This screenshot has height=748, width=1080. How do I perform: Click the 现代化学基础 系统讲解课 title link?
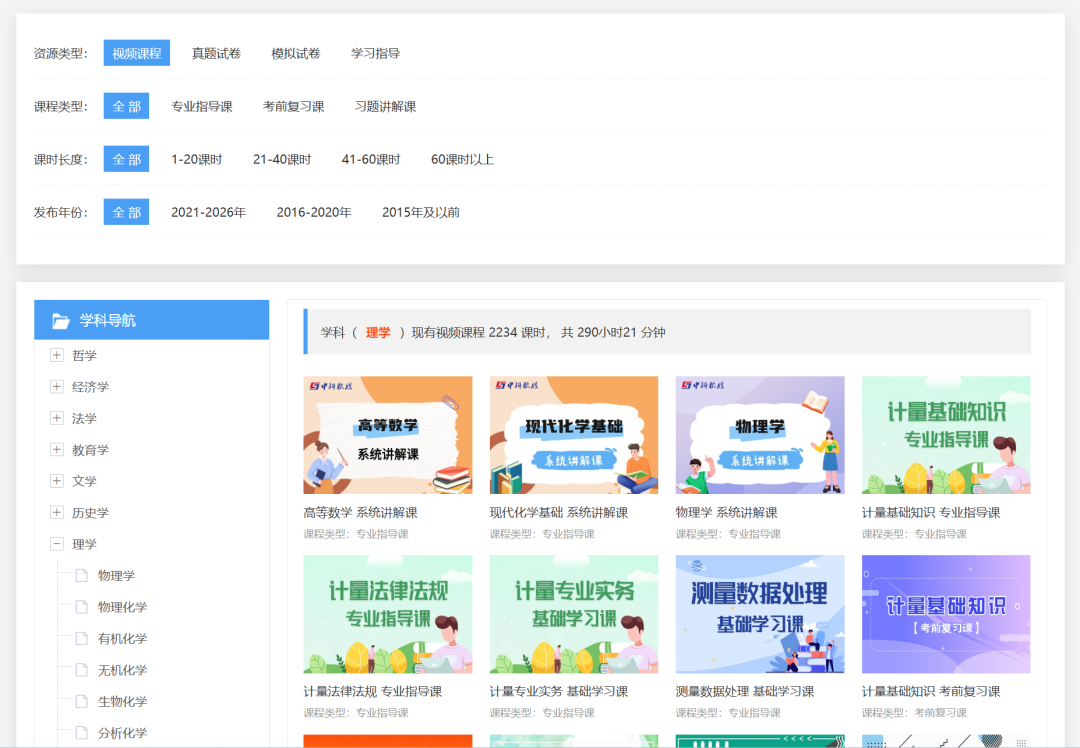(559, 512)
